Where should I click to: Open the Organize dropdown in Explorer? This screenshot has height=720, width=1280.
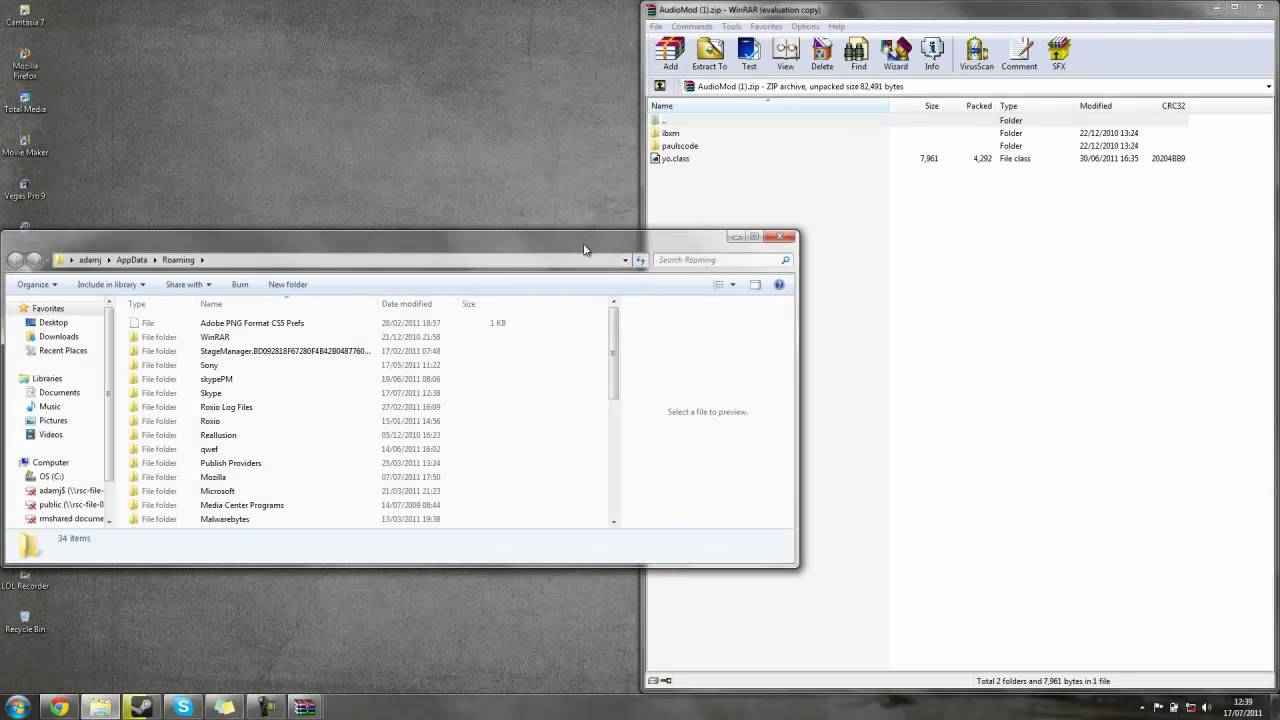pyautogui.click(x=36, y=285)
